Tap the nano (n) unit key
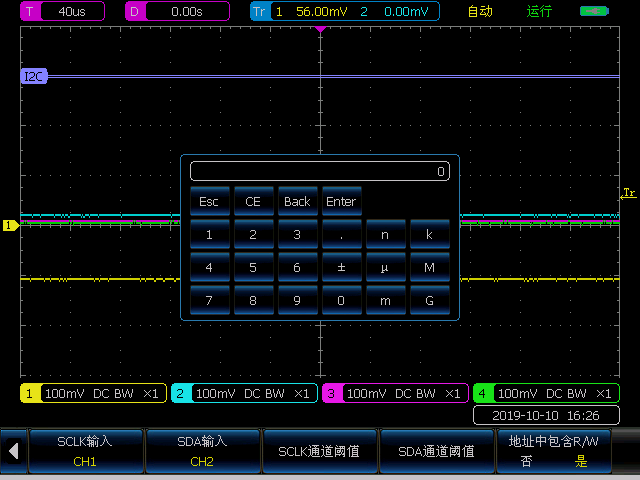This screenshot has height=480, width=640. [x=385, y=235]
